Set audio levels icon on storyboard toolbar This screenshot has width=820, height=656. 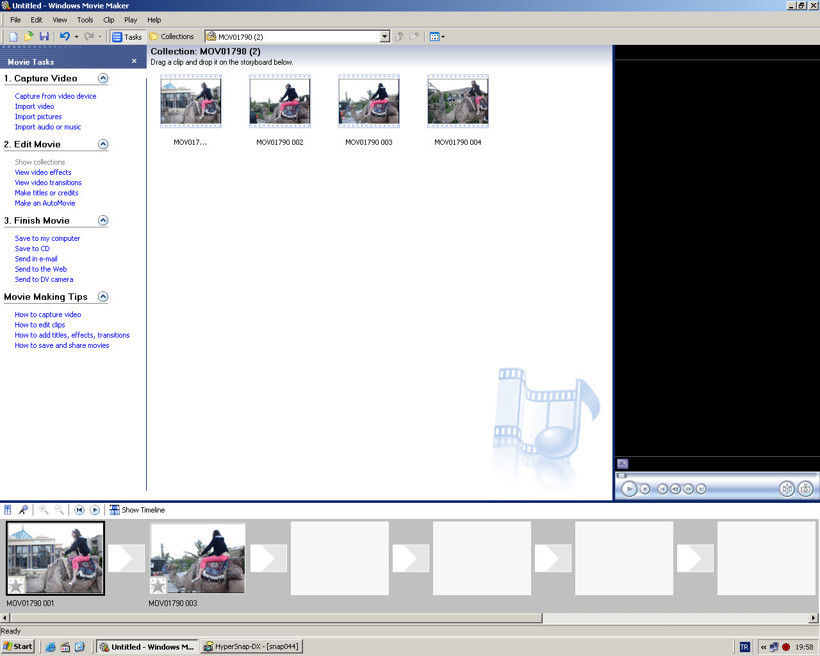(8, 510)
